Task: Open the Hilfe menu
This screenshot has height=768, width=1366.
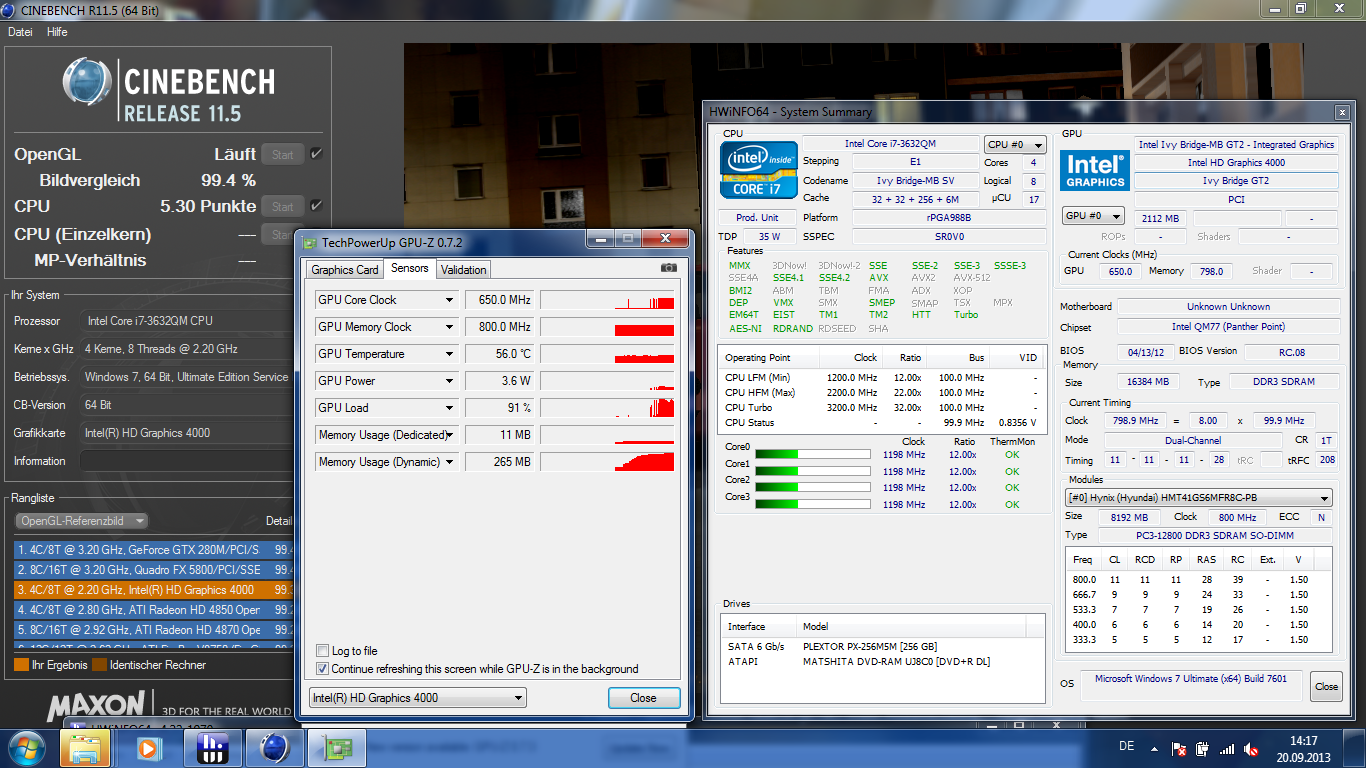Action: [x=57, y=32]
